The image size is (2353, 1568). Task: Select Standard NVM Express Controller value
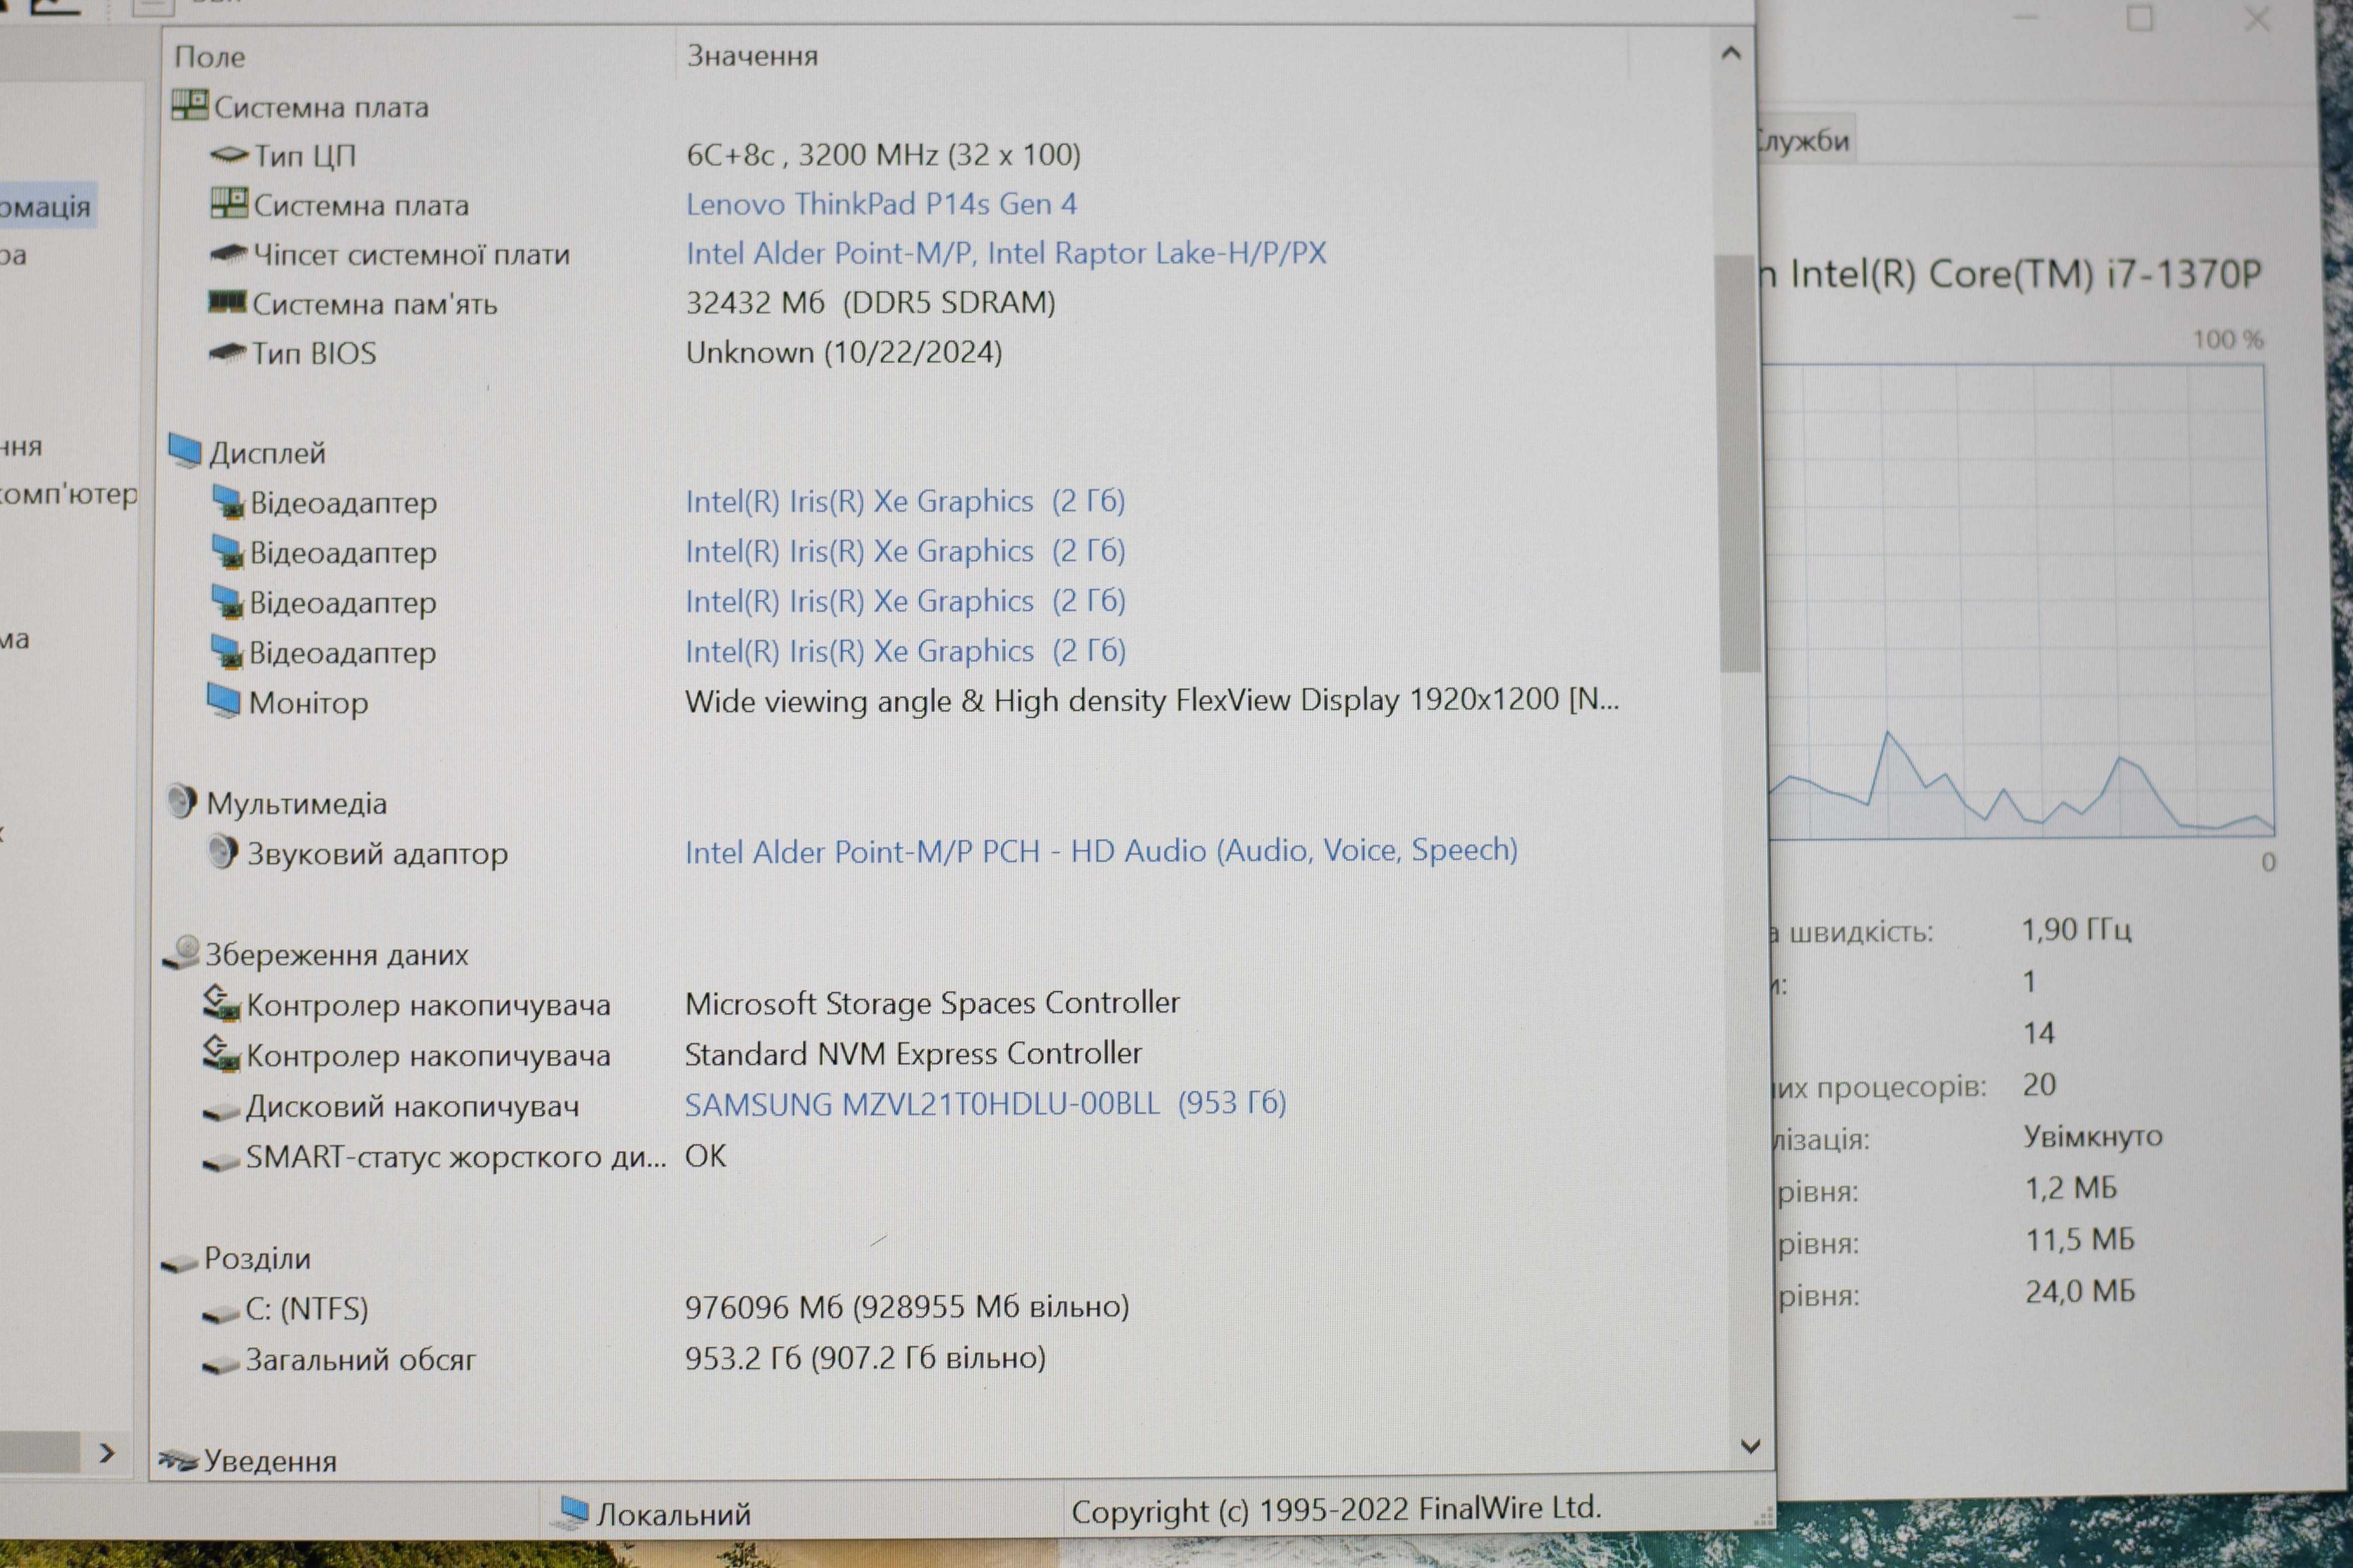[x=913, y=1053]
